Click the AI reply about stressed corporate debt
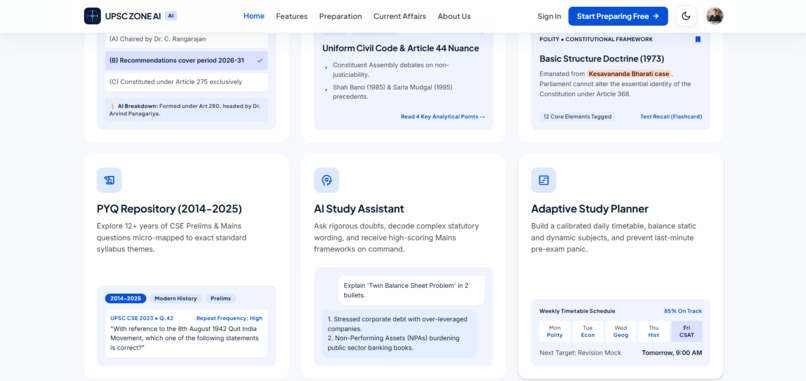 [399, 334]
